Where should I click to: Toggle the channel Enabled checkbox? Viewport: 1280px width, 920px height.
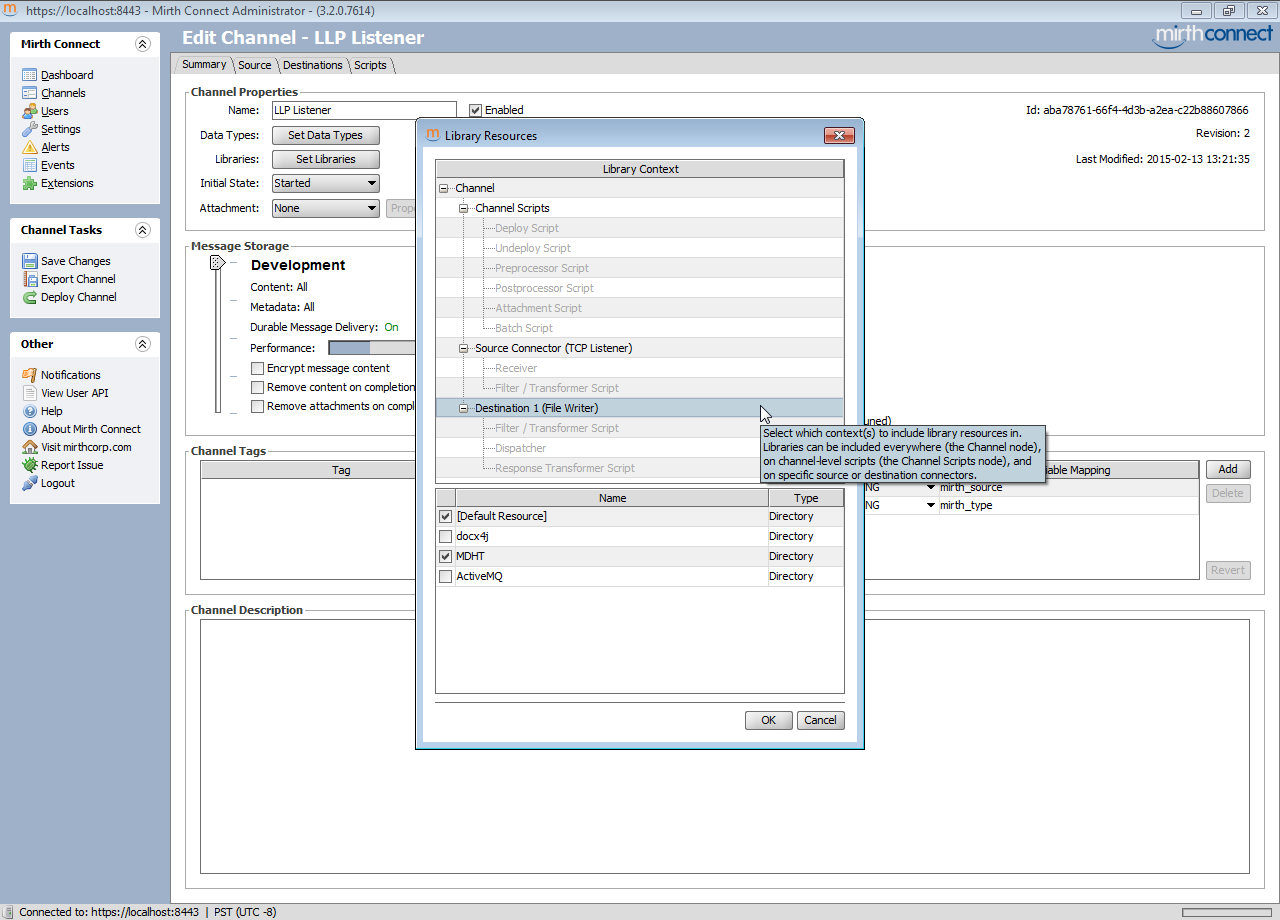[x=476, y=110]
